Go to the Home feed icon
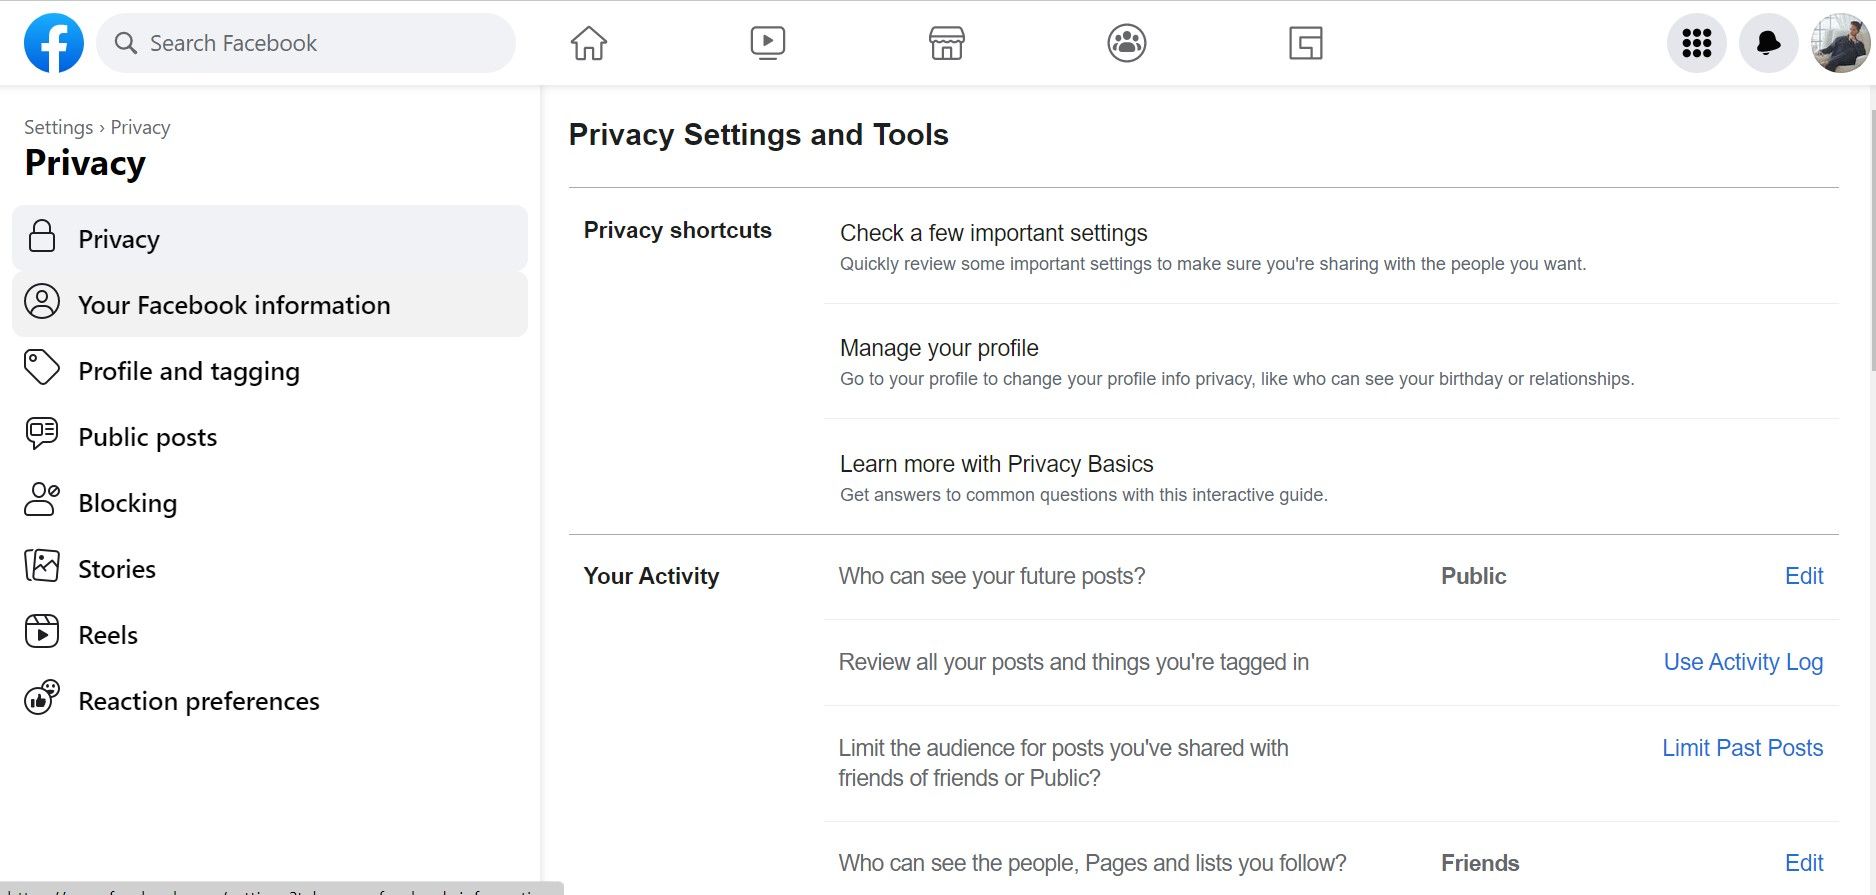Viewport: 1876px width, 895px height. click(x=588, y=43)
